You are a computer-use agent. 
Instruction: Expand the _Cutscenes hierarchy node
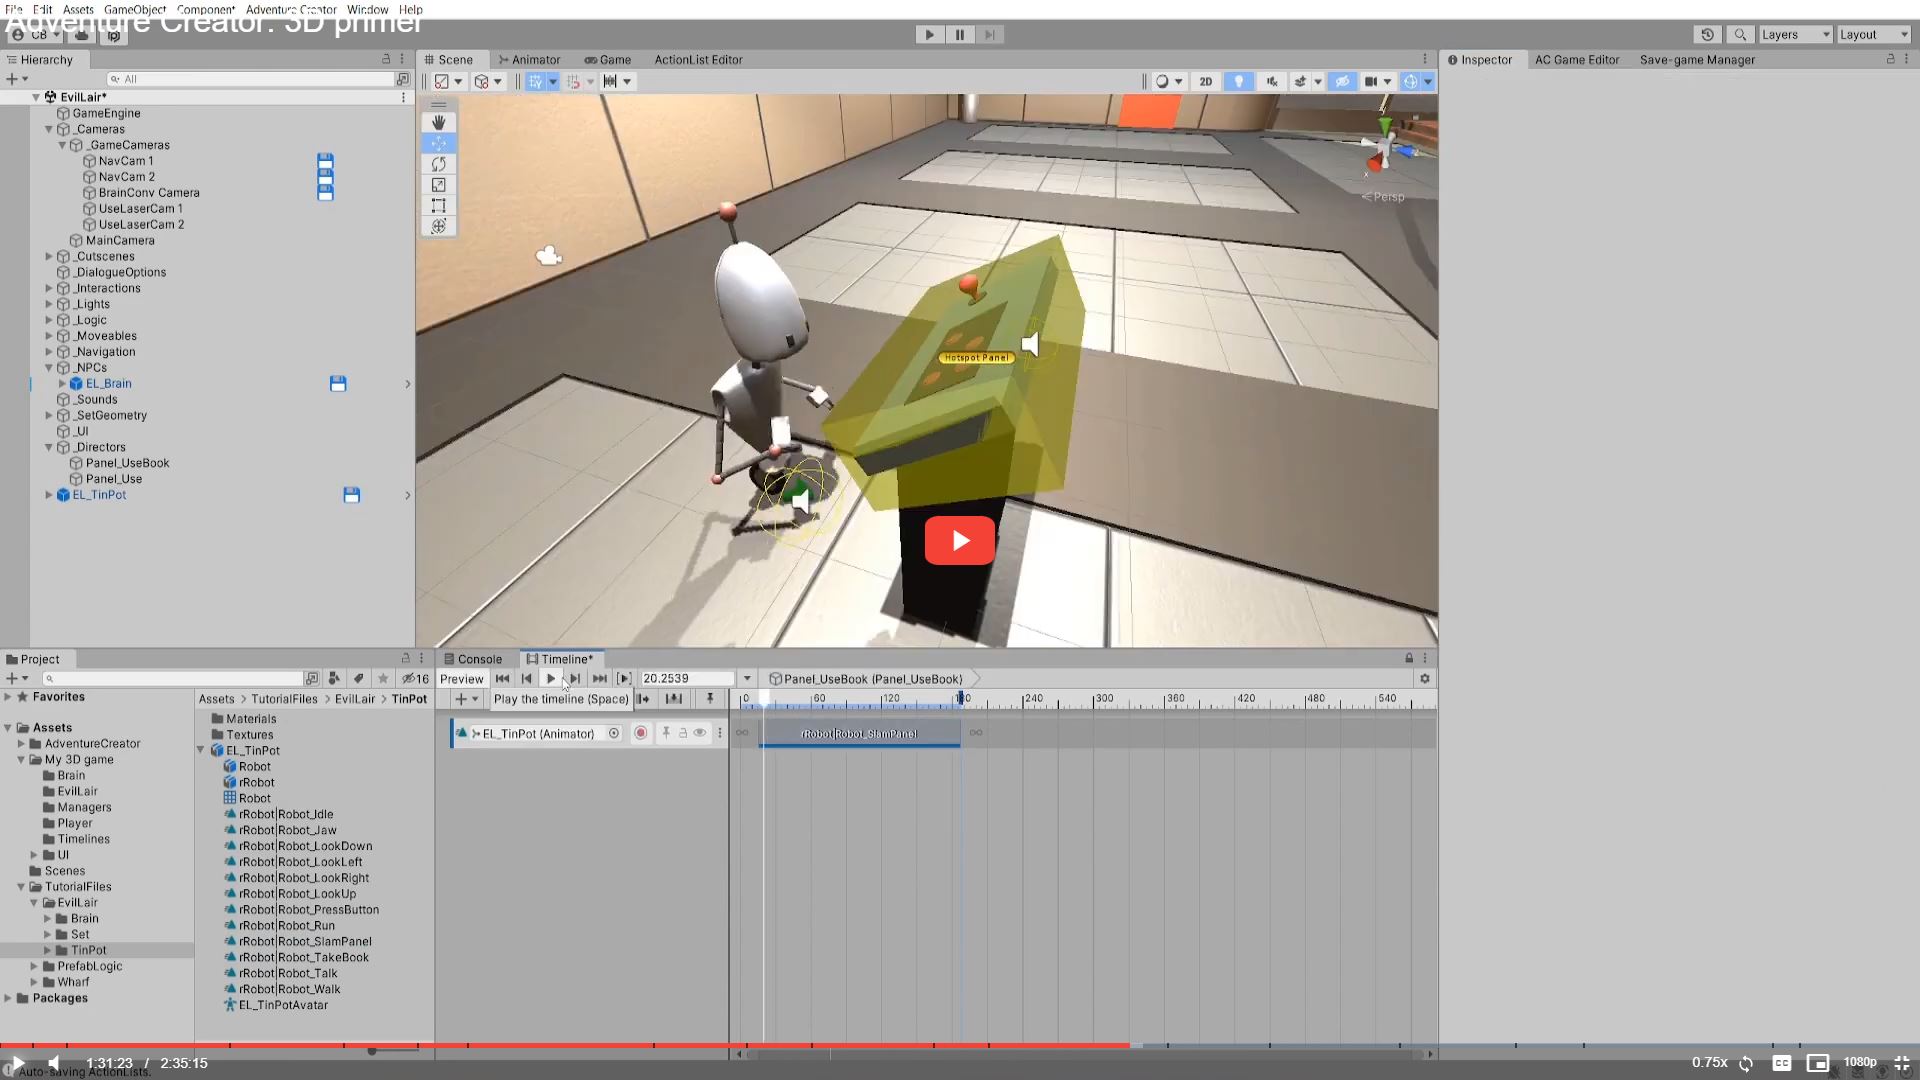coord(49,257)
